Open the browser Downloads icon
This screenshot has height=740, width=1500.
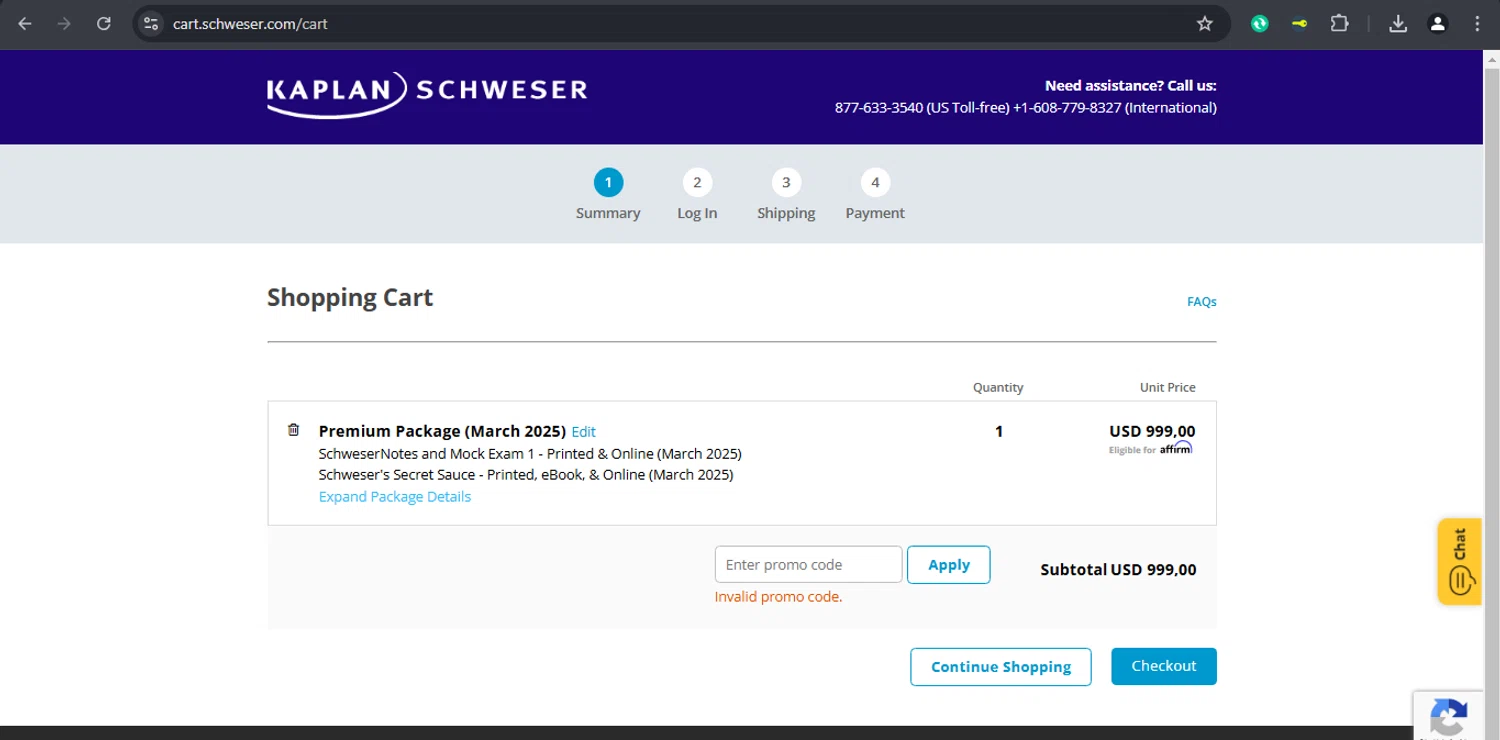click(1398, 24)
